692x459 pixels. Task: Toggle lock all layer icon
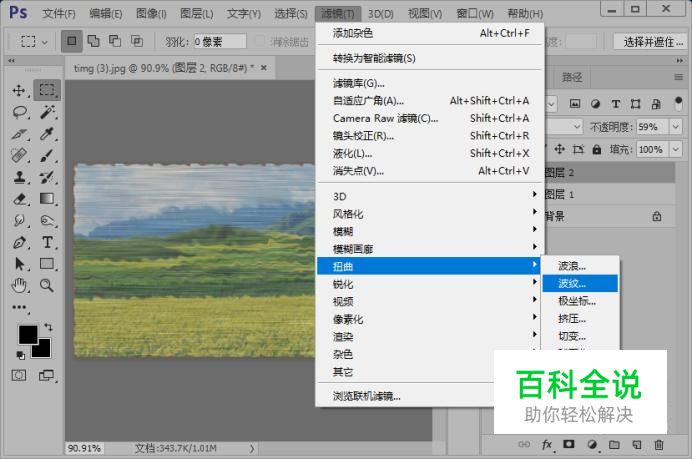click(x=597, y=150)
